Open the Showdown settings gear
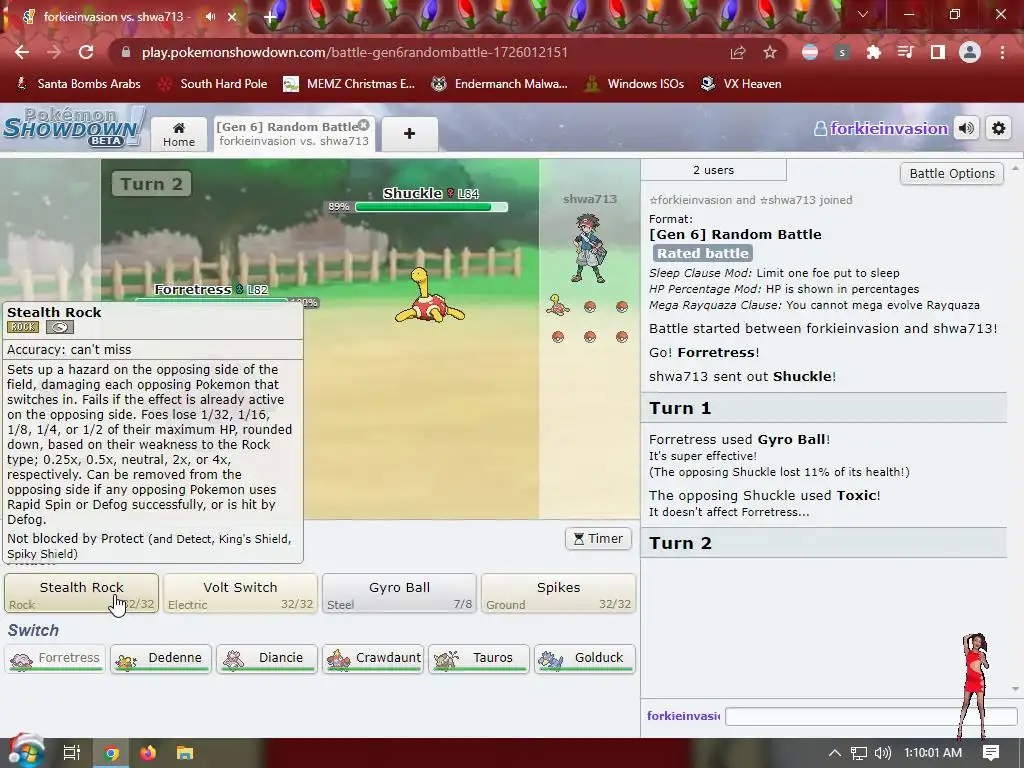The width and height of the screenshot is (1024, 768). pyautogui.click(x=999, y=129)
